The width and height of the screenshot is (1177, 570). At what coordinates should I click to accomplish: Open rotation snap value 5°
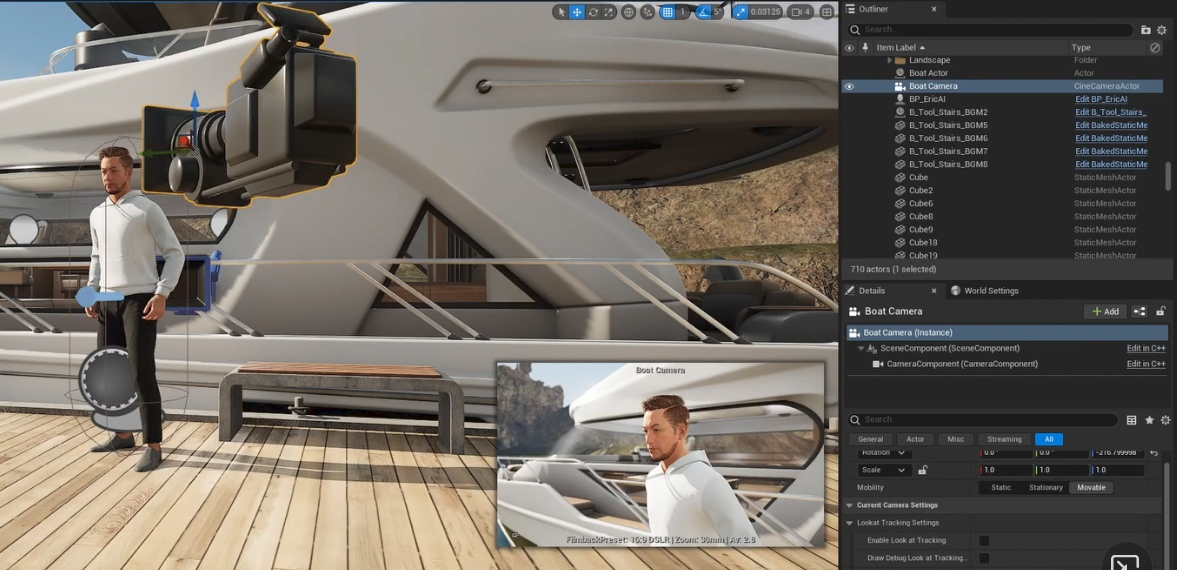[x=718, y=12]
